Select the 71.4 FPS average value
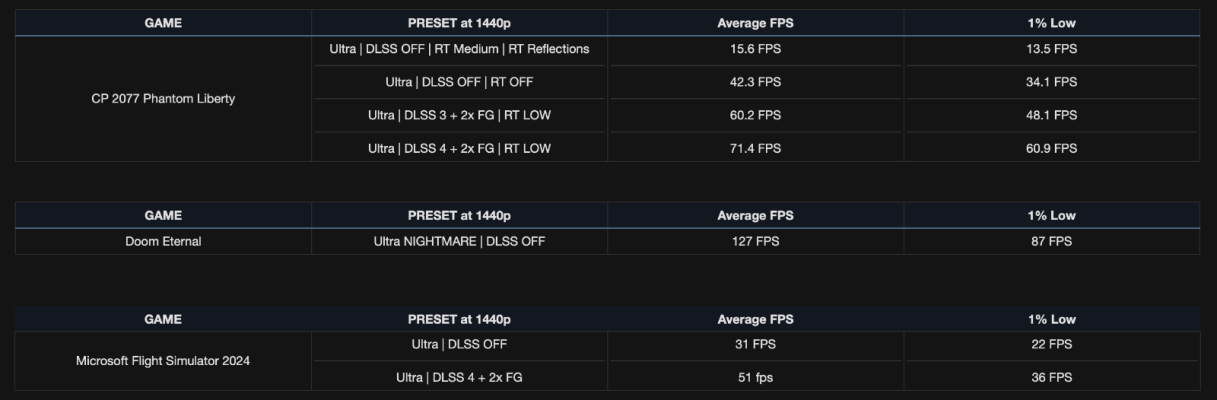 point(755,148)
